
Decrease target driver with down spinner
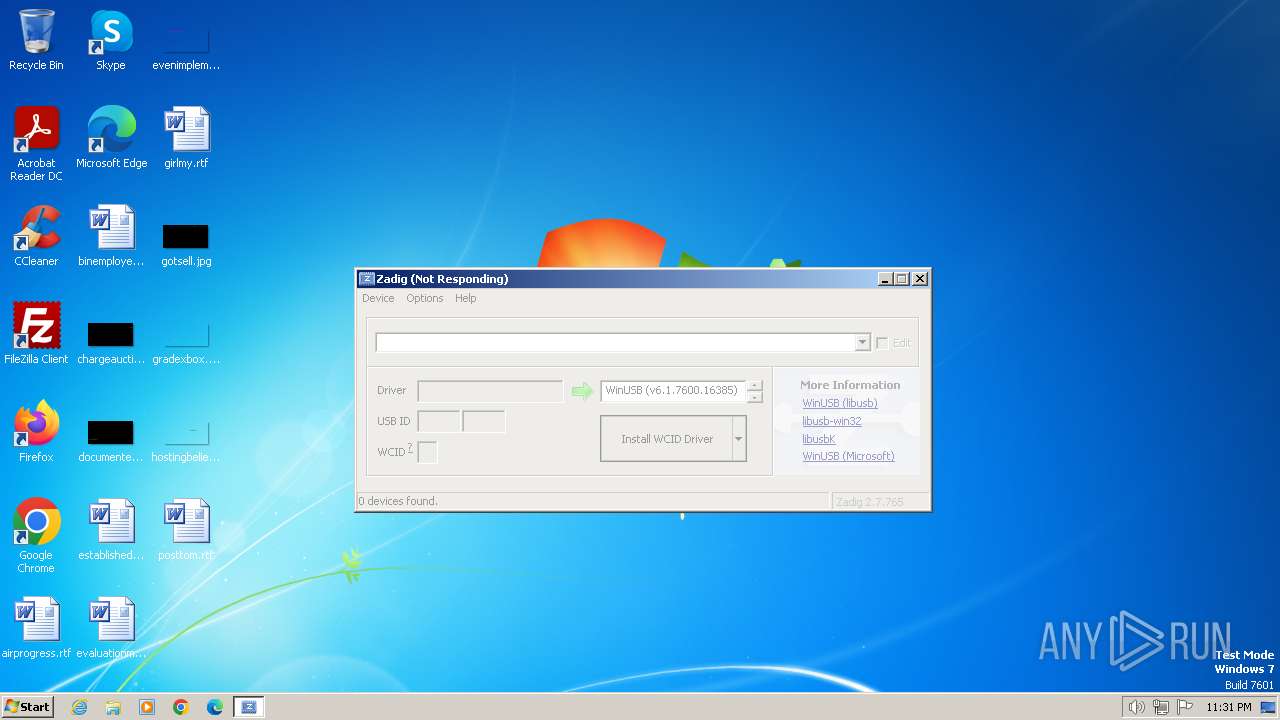[755, 397]
